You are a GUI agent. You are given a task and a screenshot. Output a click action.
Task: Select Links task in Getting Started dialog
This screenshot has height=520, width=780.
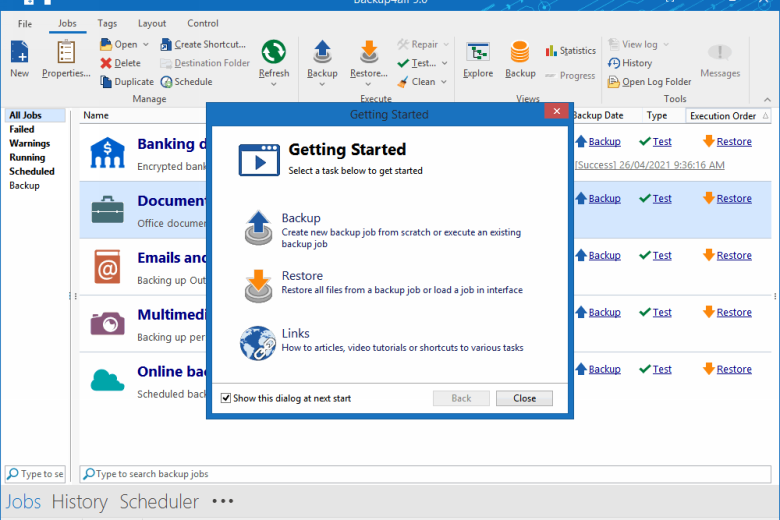click(383, 341)
